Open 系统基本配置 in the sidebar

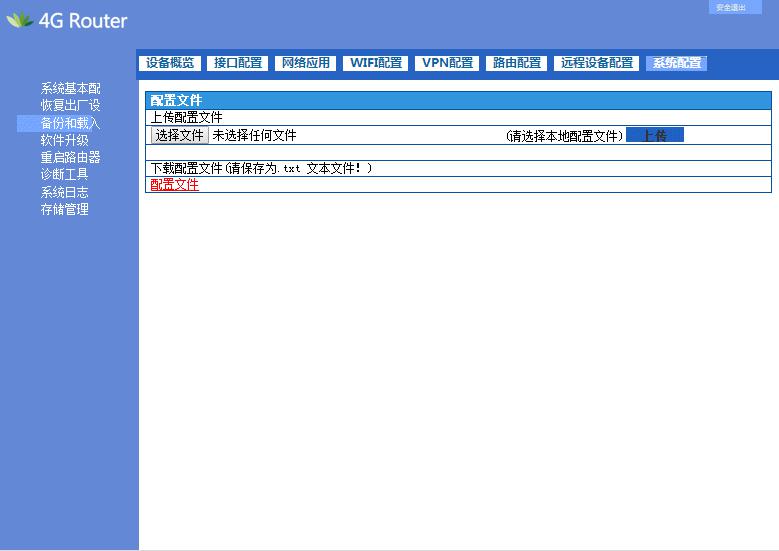(x=70, y=89)
